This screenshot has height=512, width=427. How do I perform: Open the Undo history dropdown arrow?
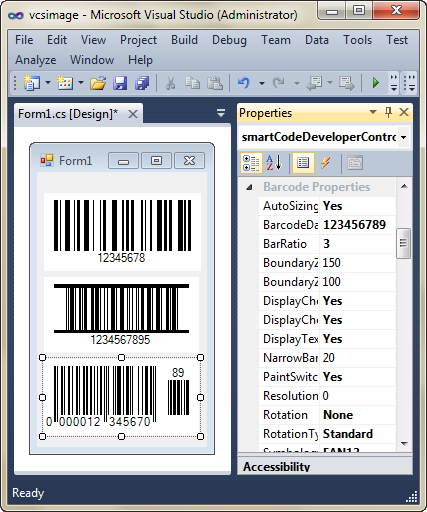point(262,83)
